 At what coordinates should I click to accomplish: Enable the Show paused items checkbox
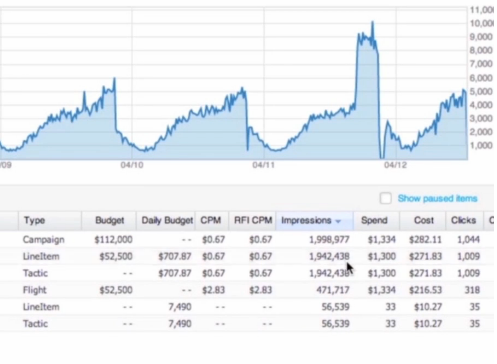coord(385,198)
